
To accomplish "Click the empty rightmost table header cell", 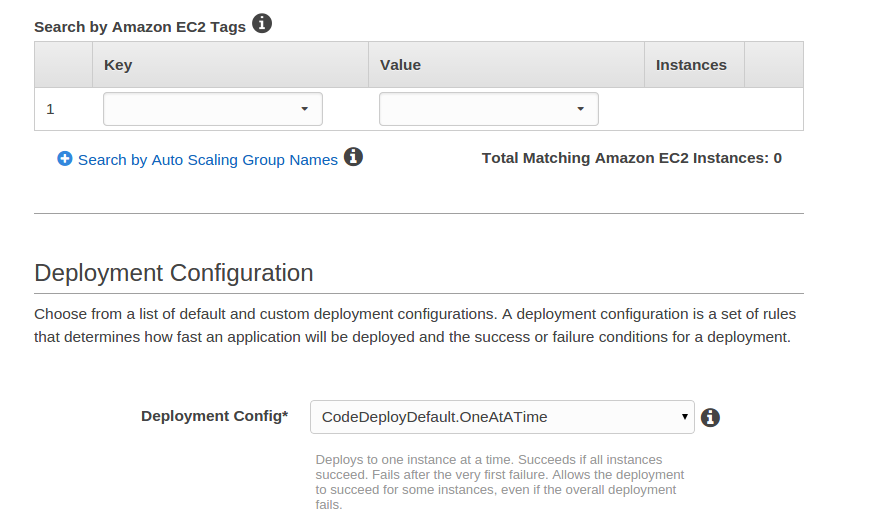I will coord(773,65).
